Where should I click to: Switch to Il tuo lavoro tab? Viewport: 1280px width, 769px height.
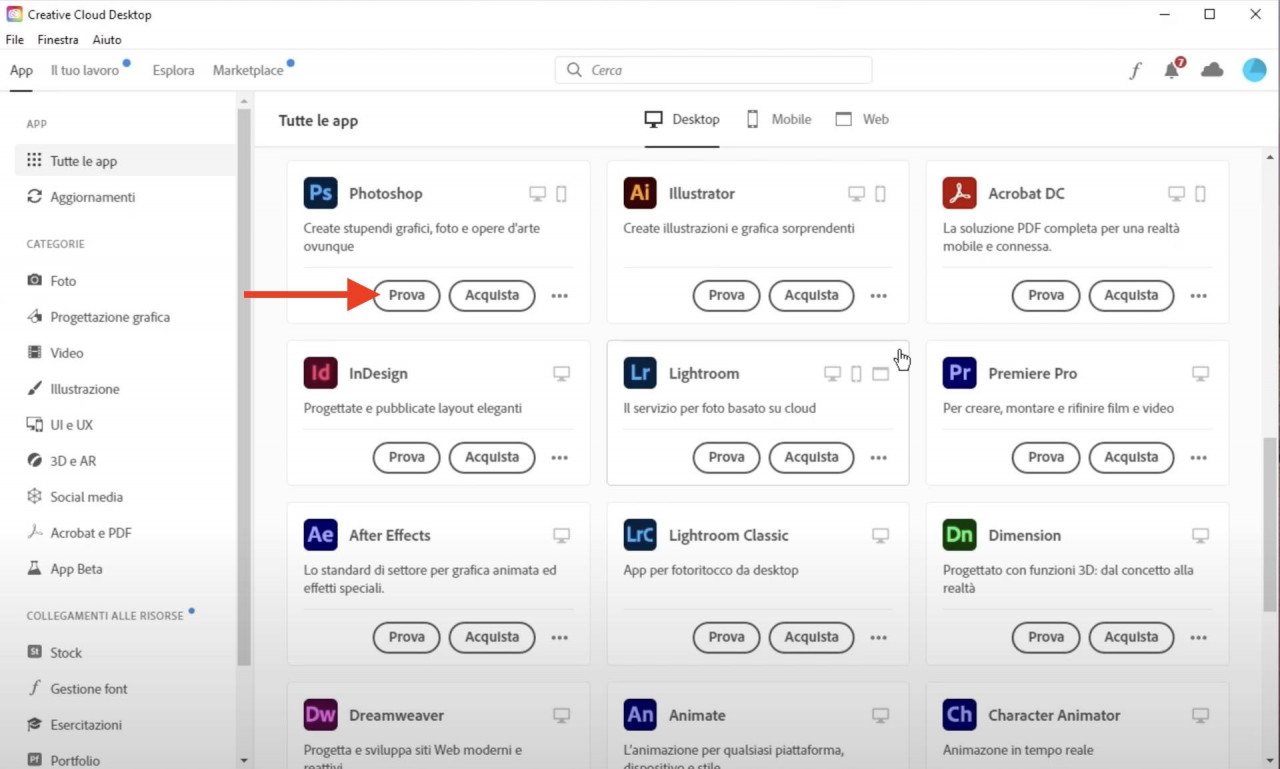(x=85, y=70)
